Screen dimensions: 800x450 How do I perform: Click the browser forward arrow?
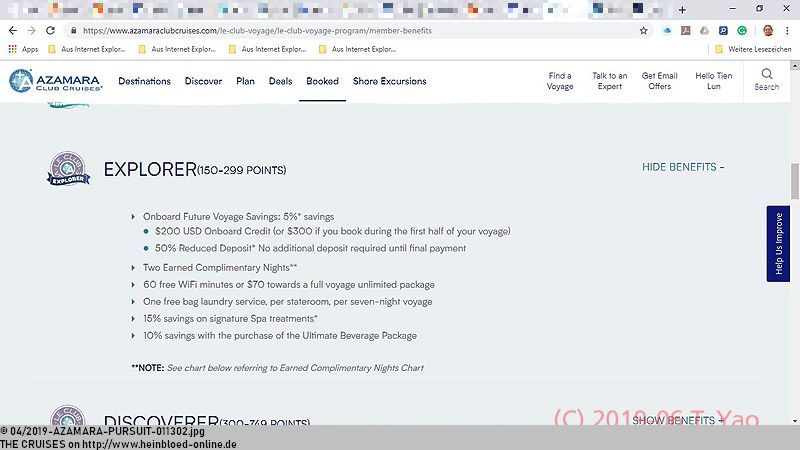click(32, 31)
